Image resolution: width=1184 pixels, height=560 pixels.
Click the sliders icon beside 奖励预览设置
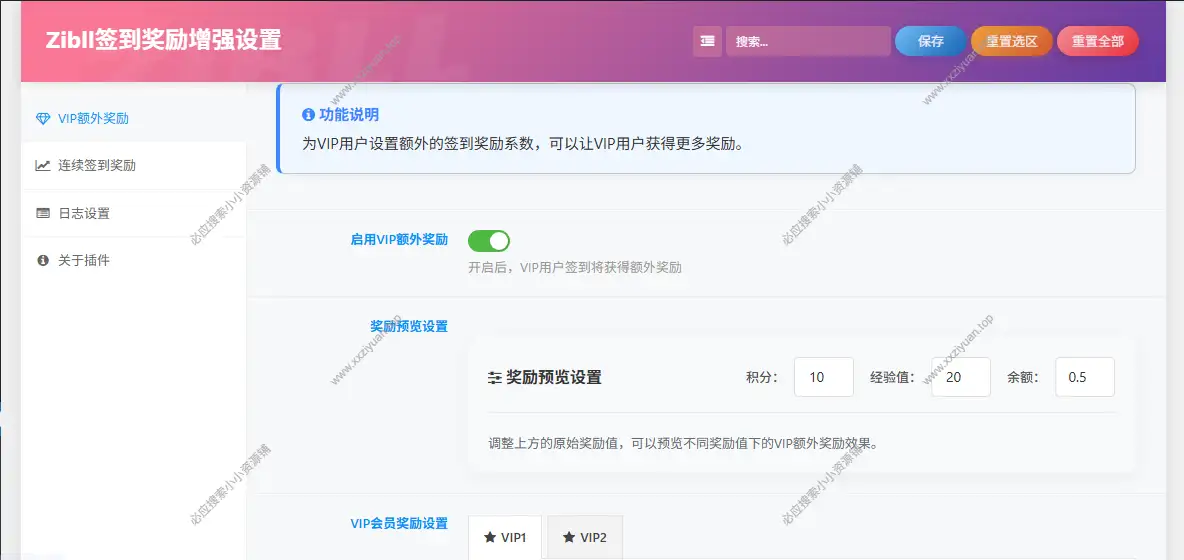tap(494, 378)
